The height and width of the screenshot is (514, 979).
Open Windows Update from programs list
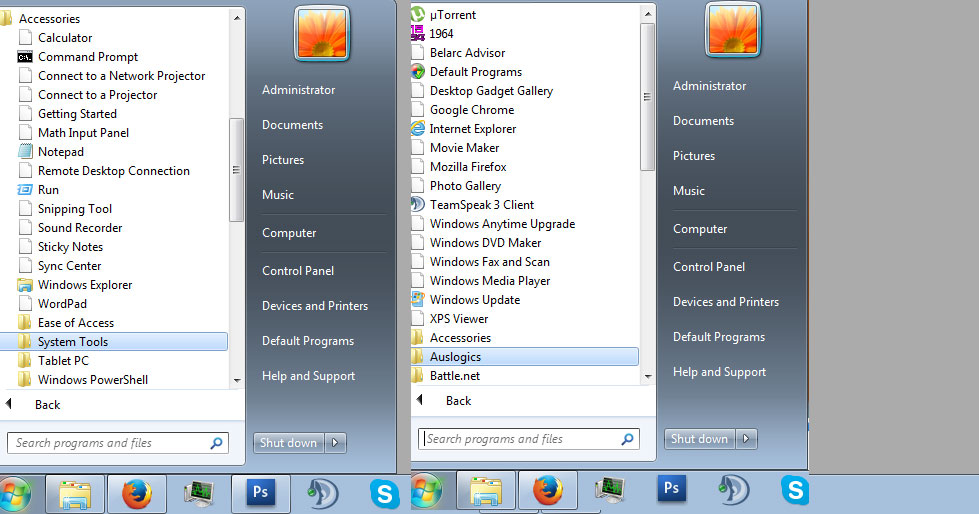466,300
